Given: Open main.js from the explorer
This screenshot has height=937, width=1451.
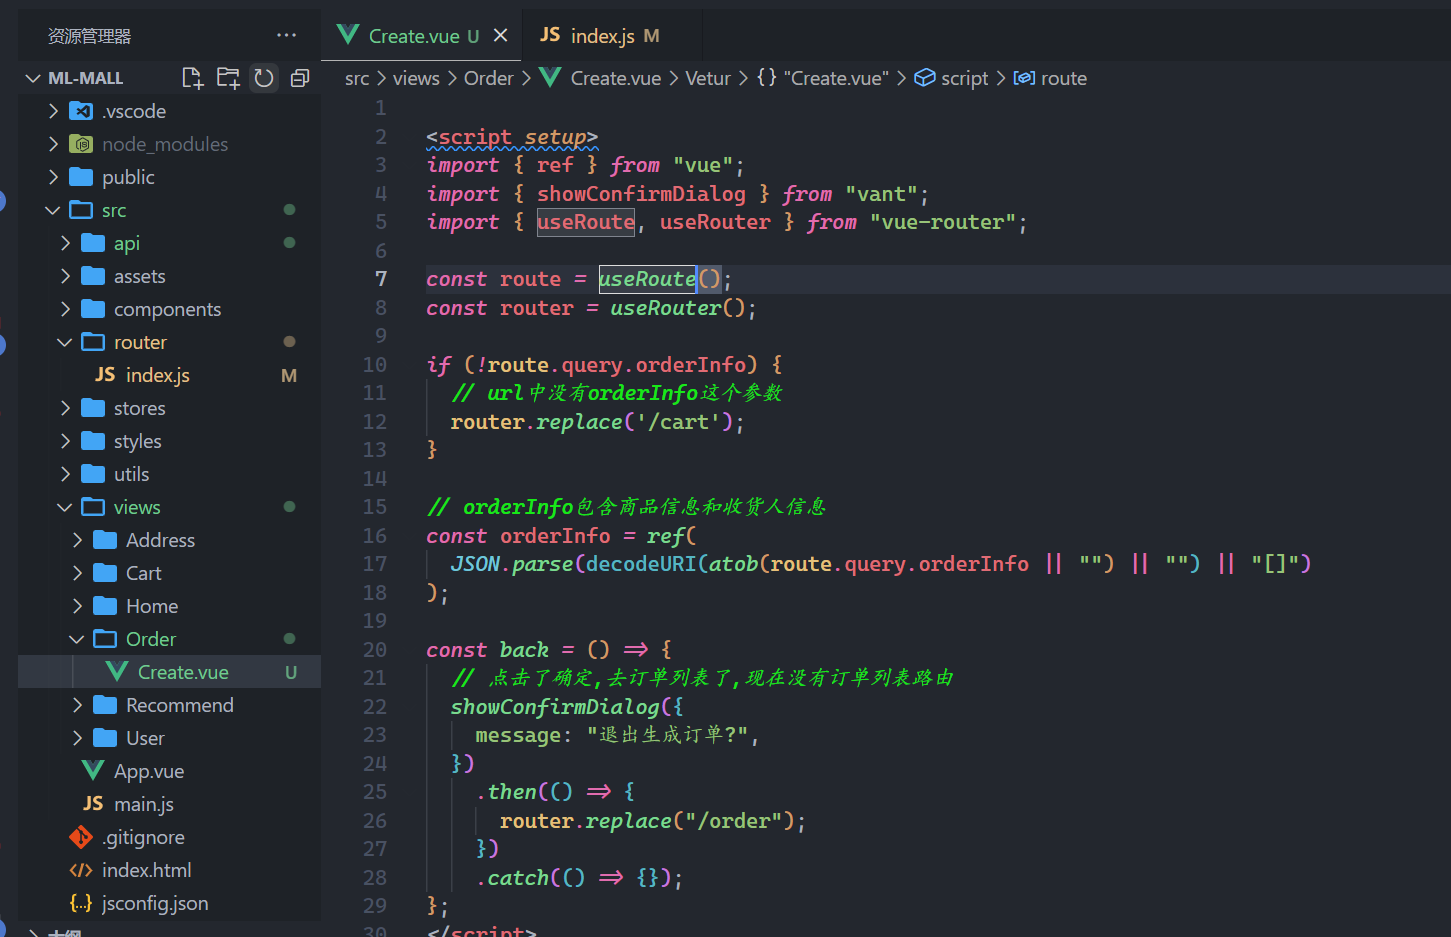Looking at the screenshot, I should [x=169, y=804].
